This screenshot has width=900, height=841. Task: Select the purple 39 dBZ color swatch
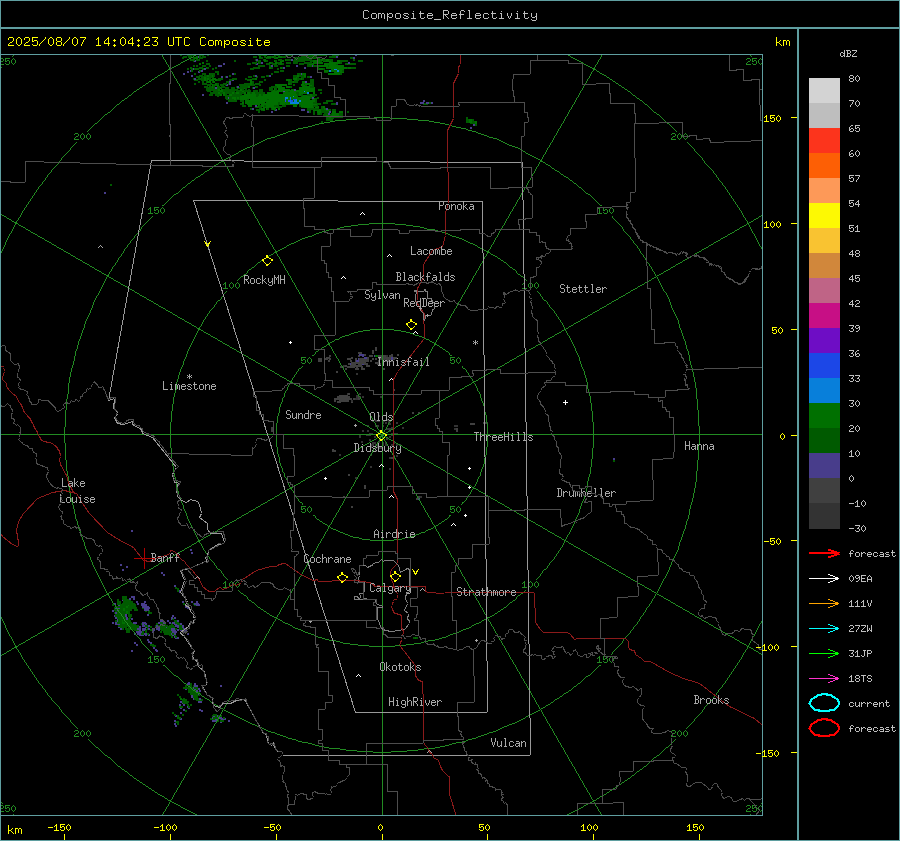[824, 340]
